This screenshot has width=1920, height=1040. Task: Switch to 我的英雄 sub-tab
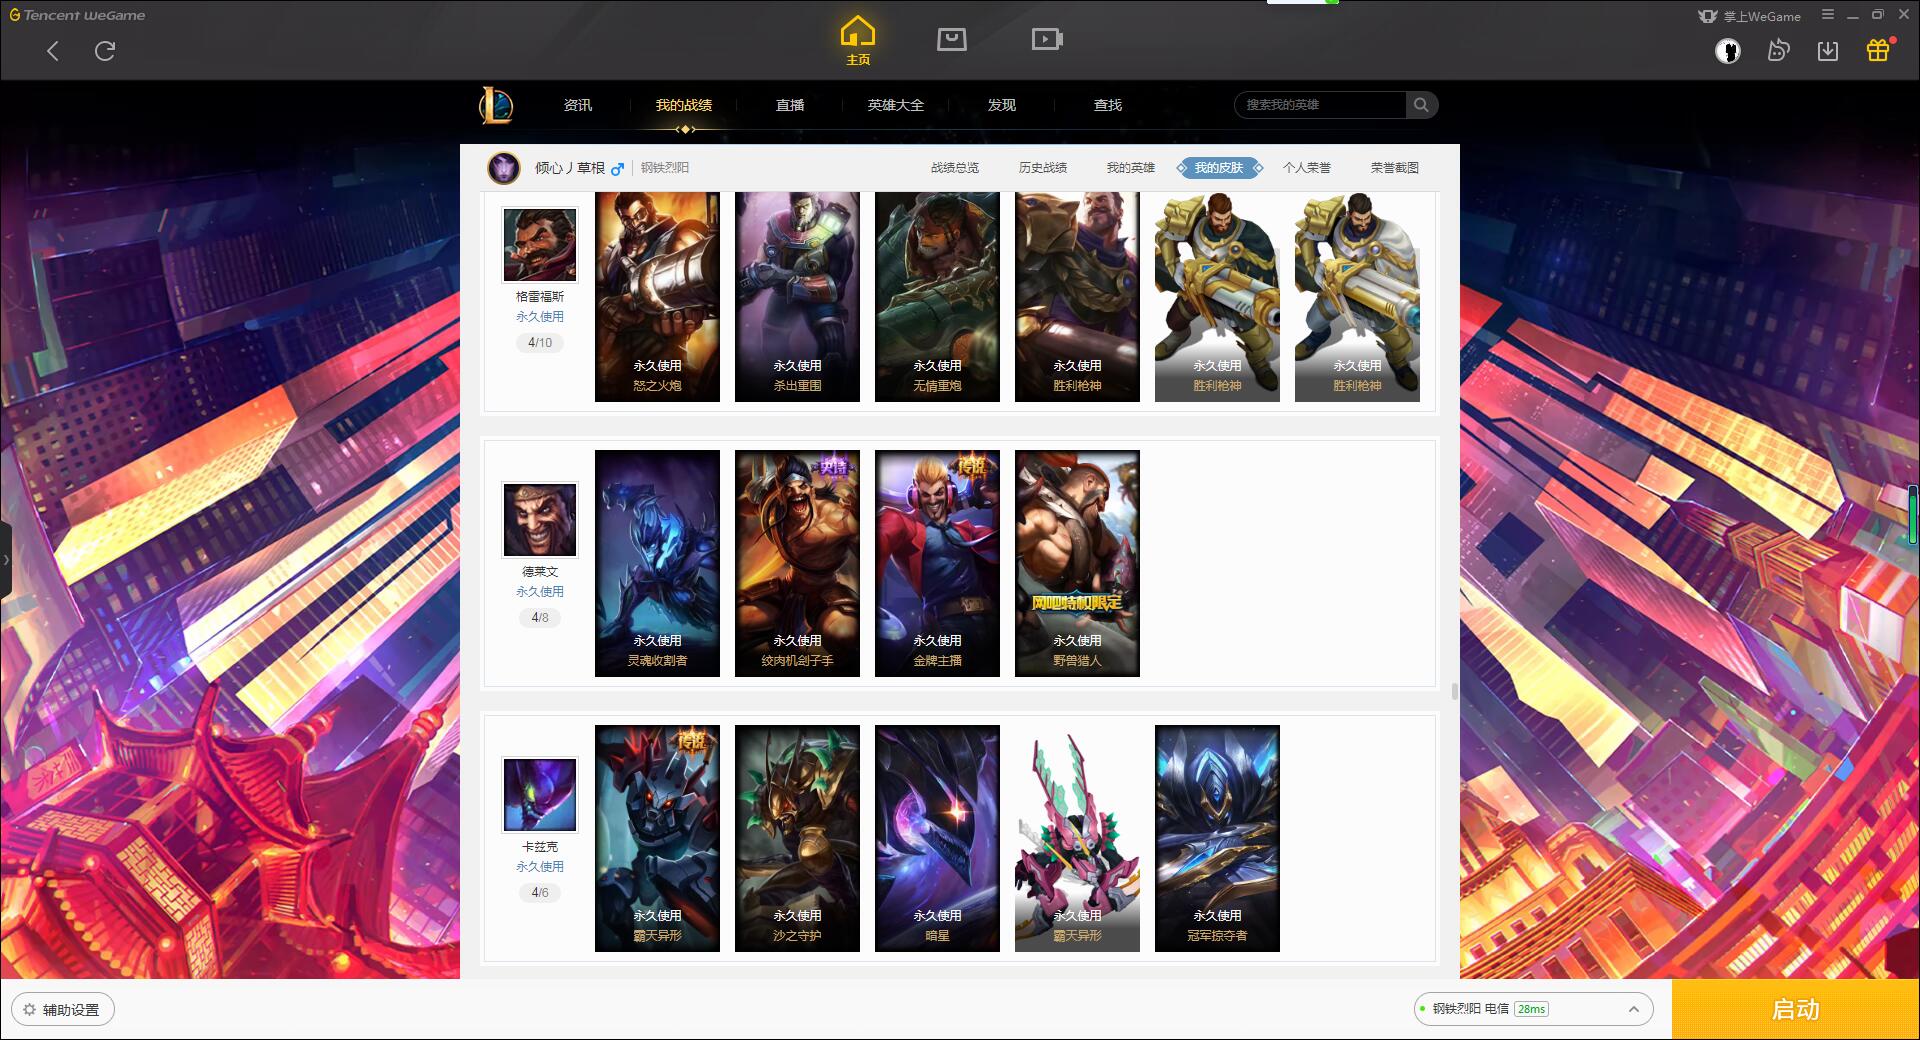(x=1131, y=168)
